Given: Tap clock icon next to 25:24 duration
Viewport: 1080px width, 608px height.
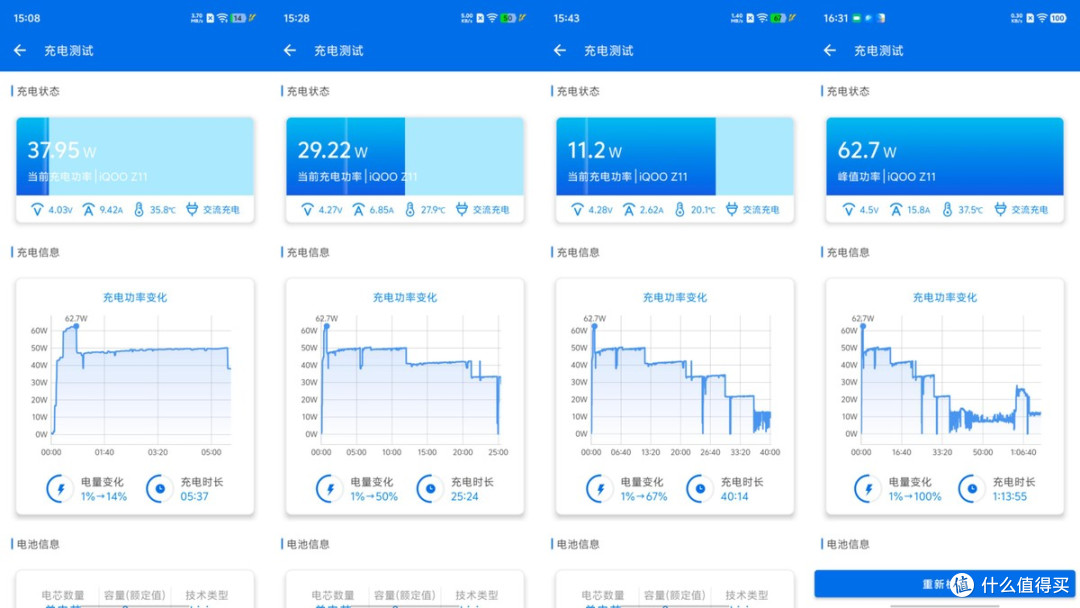Looking at the screenshot, I should 430,489.
